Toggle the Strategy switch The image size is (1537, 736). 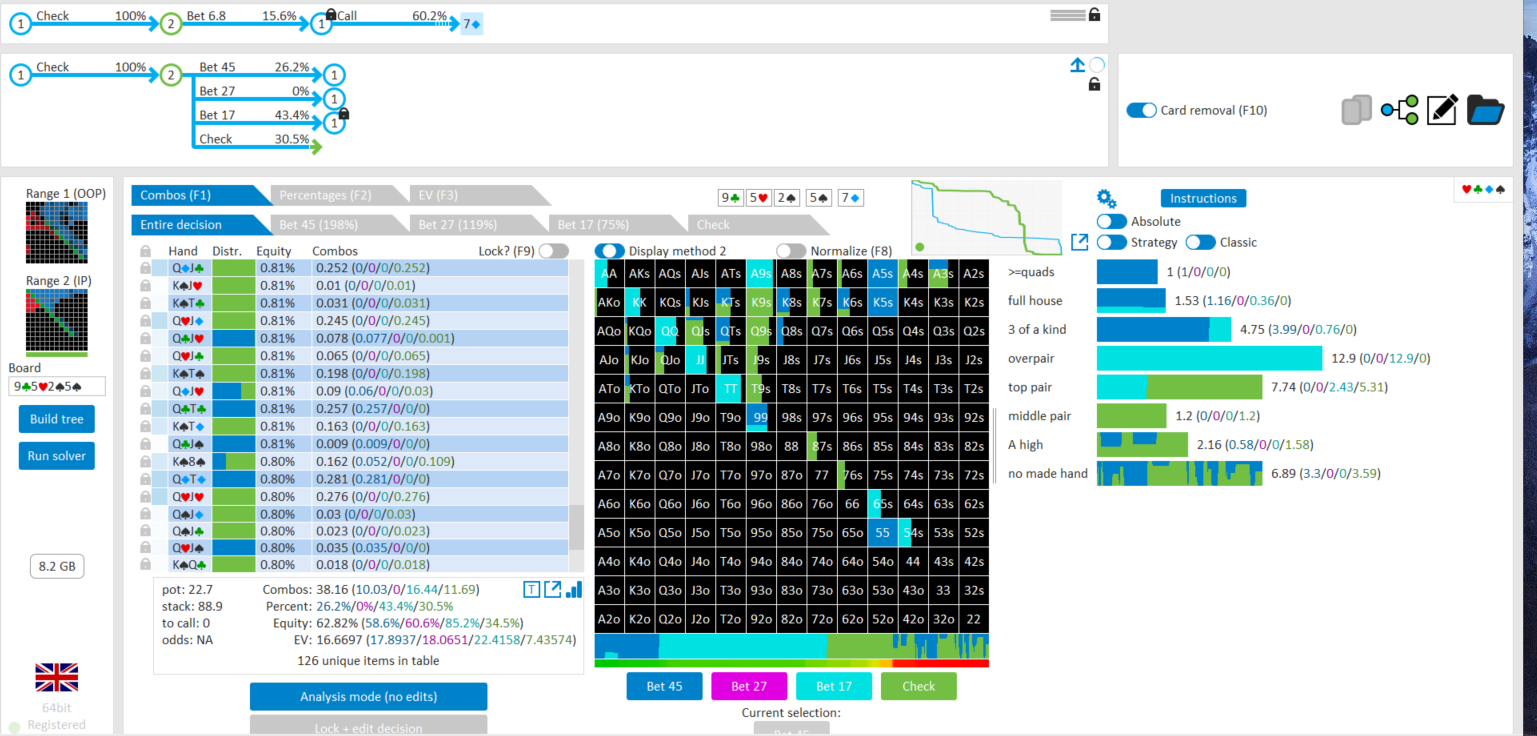(x=1112, y=242)
